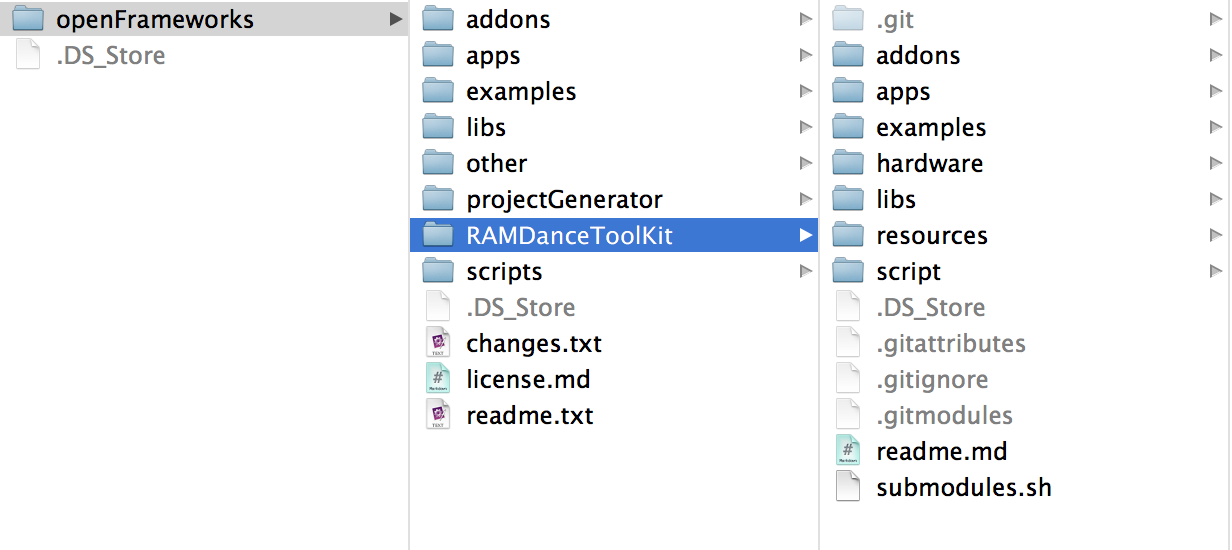Click the submodules.sh file icon
This screenshot has width=1232, height=550.
[848, 487]
